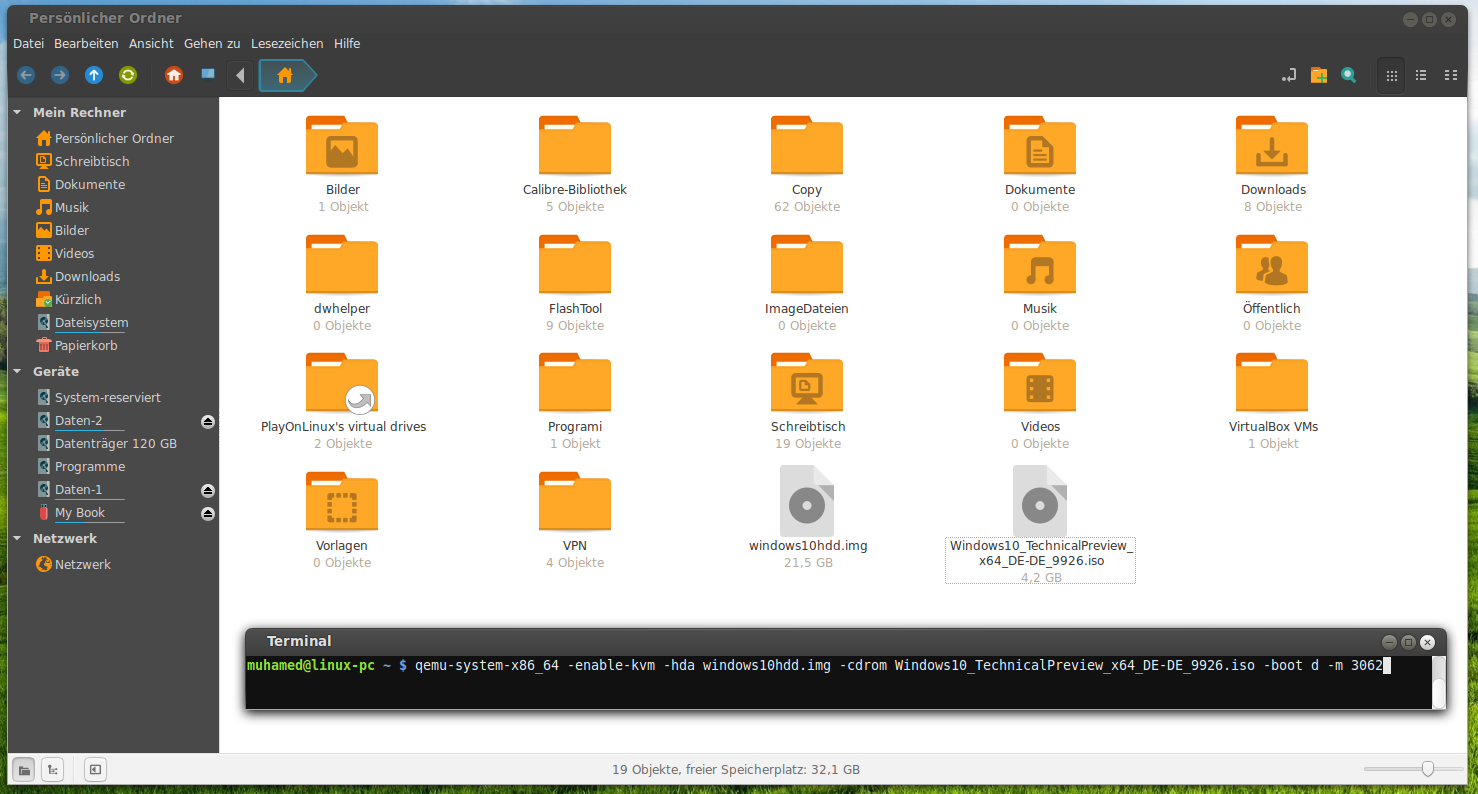This screenshot has height=794, width=1478.
Task: Select the Programi folder
Action: [575, 383]
